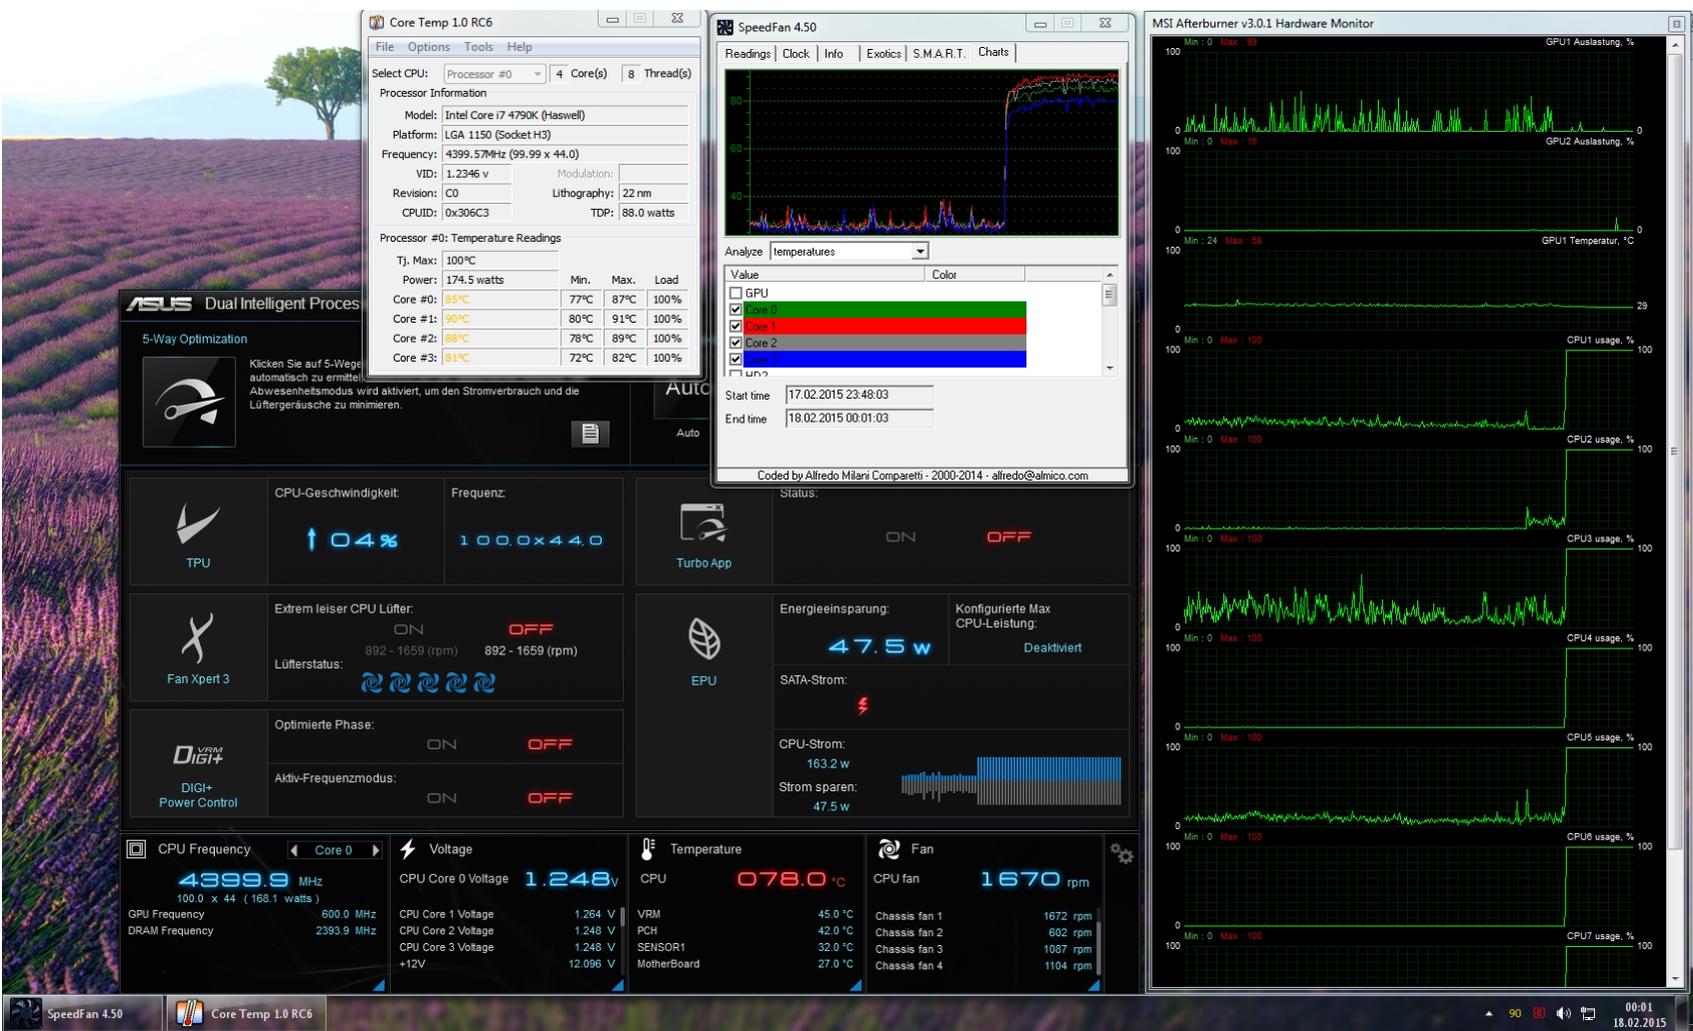Click the CPU Frequency chip icon
Viewport: 1693px width, 1031px height.
tap(137, 849)
